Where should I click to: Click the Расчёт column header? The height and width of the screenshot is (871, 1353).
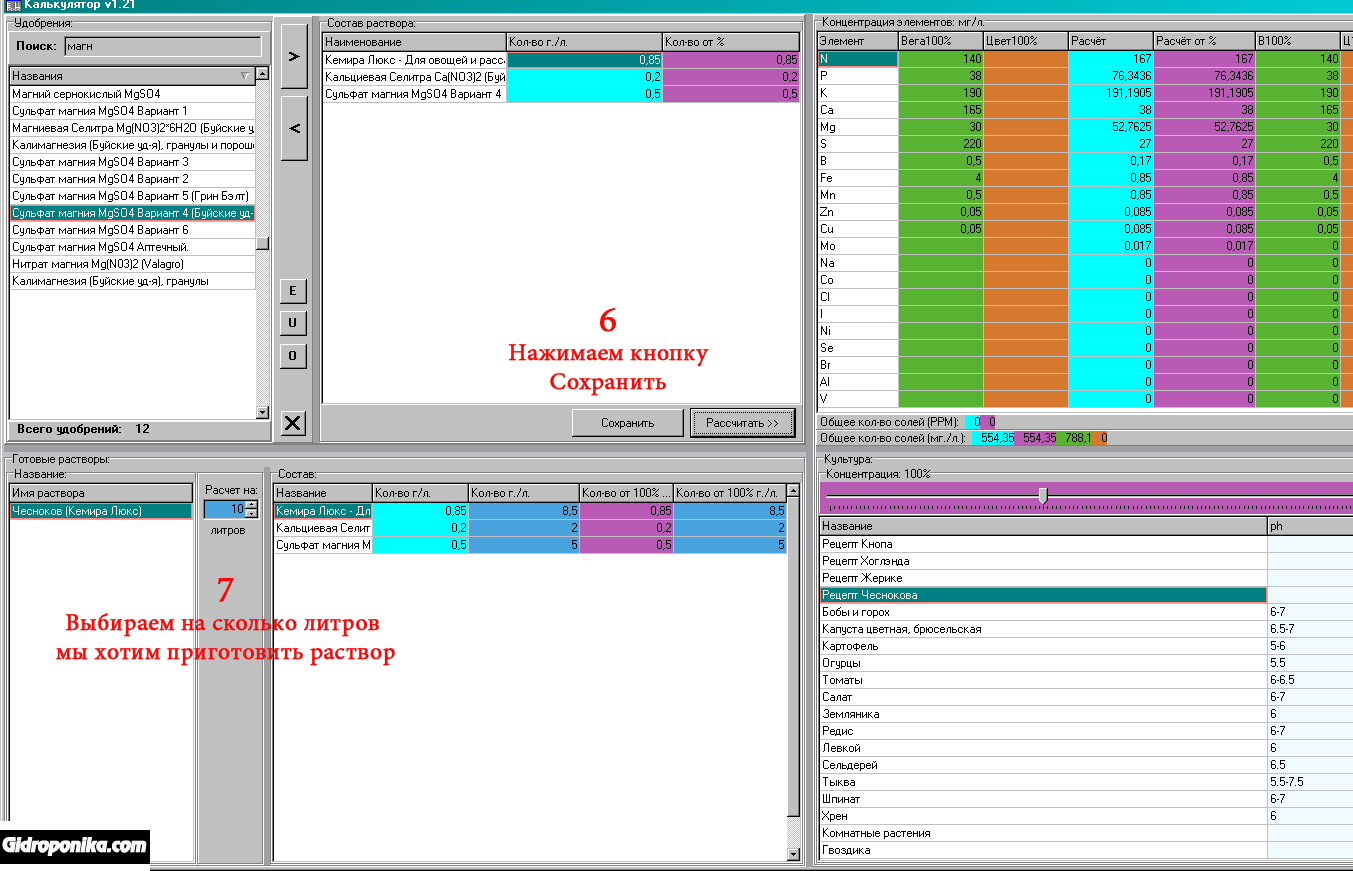coord(1110,41)
